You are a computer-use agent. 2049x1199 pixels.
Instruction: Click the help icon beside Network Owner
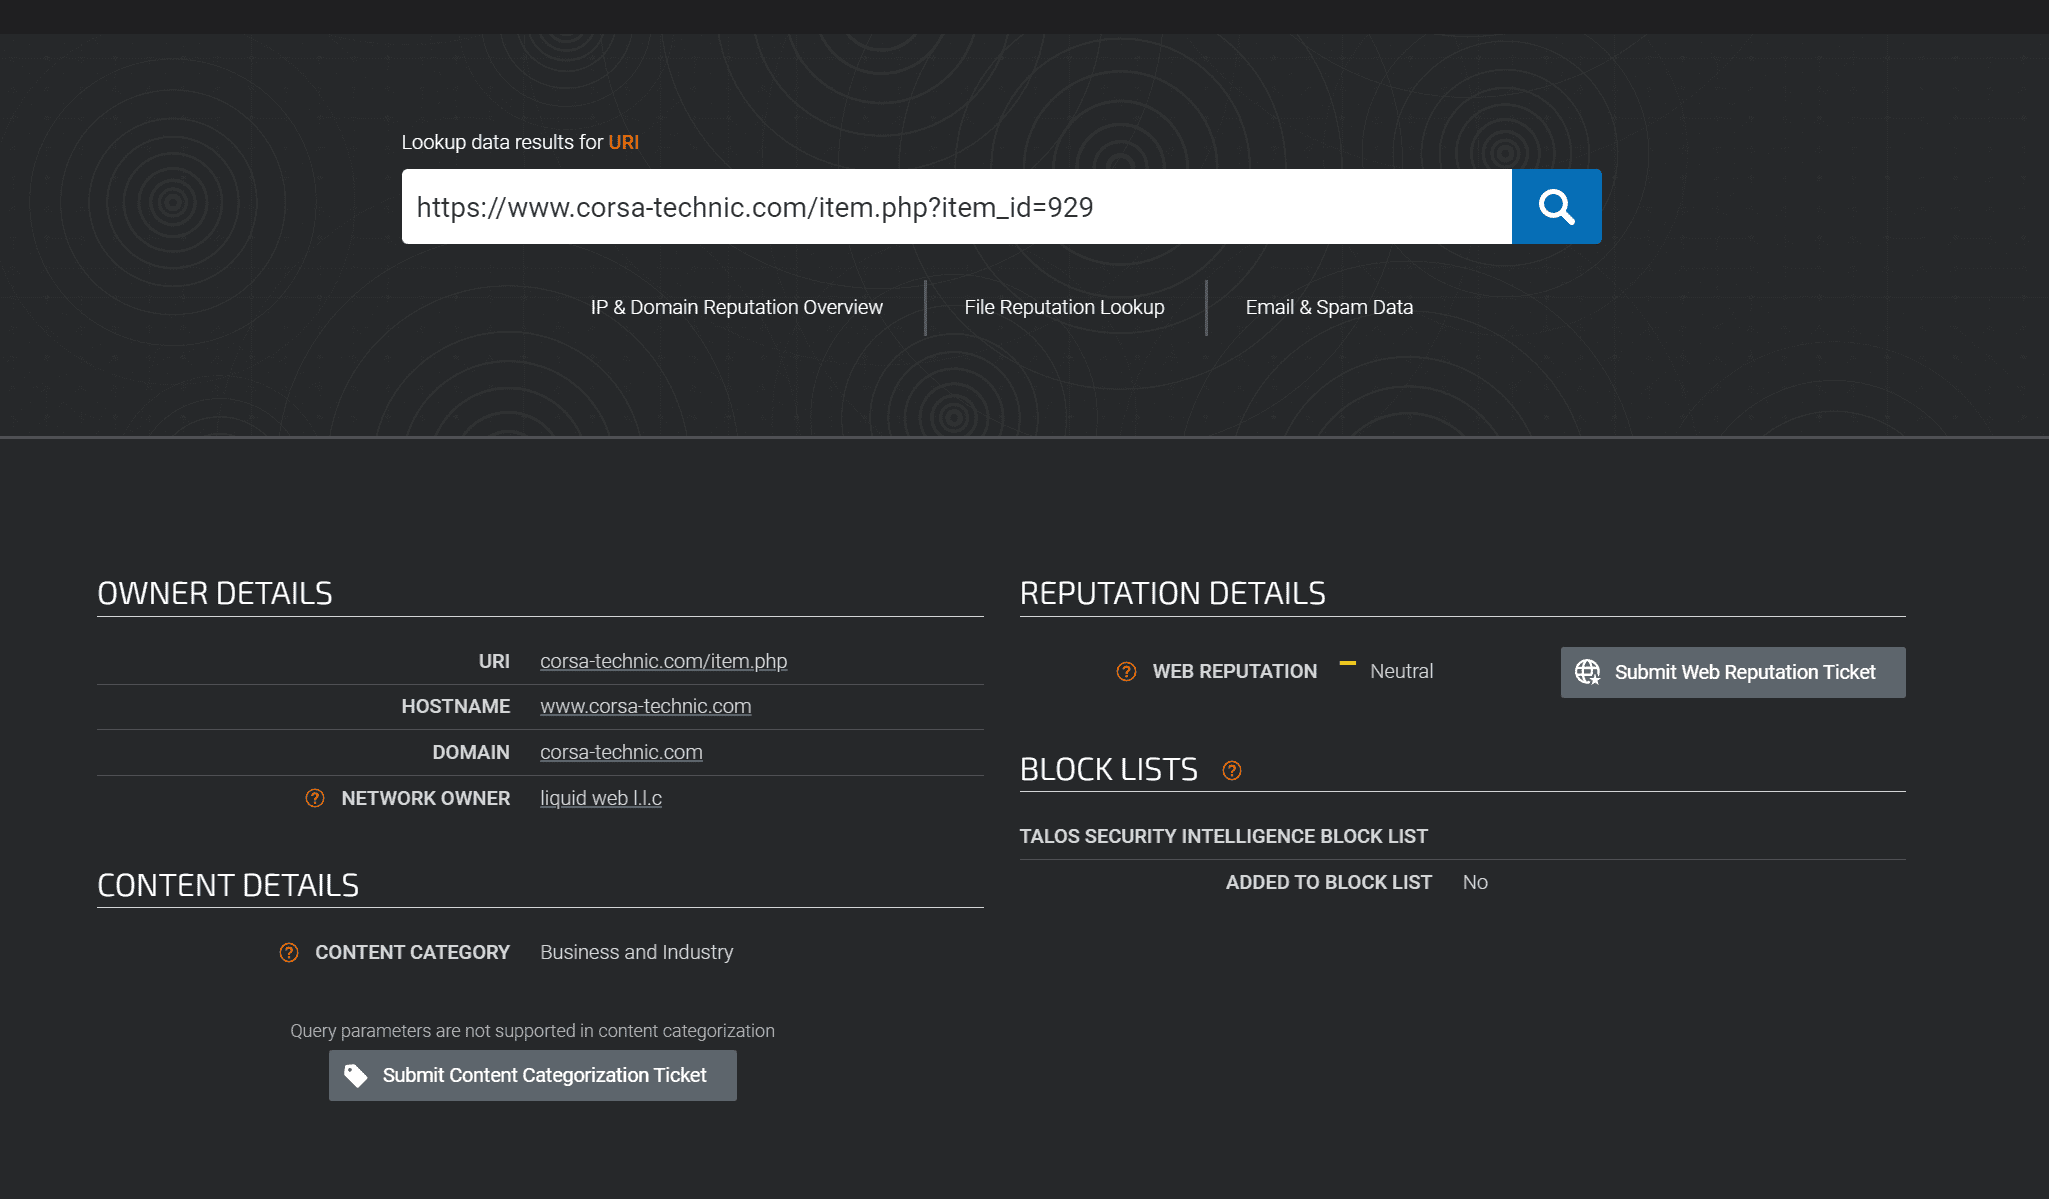(x=315, y=798)
